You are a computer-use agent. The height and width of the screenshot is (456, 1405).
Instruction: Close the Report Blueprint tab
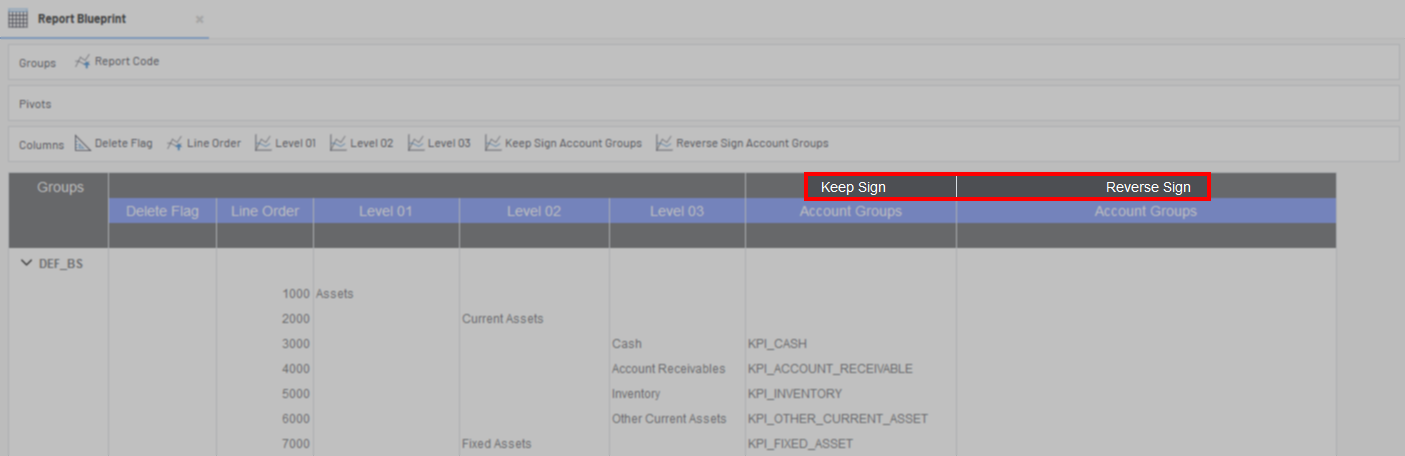(x=199, y=19)
